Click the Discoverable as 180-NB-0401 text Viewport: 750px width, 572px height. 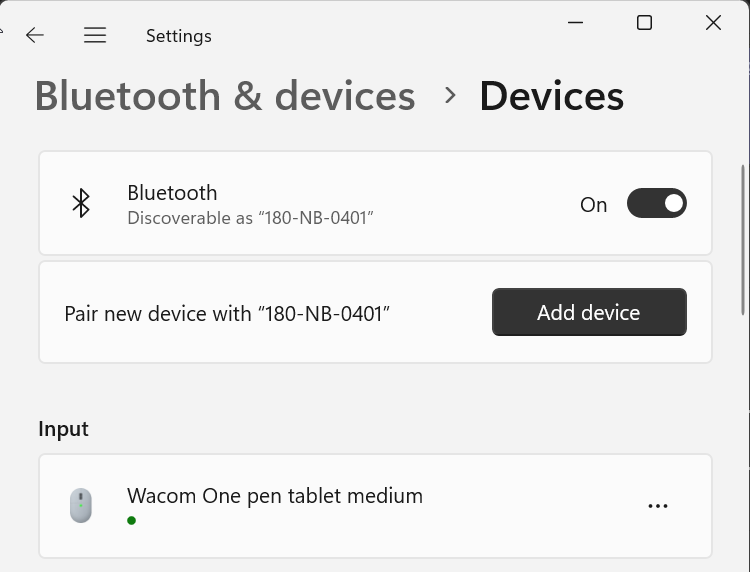(x=250, y=218)
